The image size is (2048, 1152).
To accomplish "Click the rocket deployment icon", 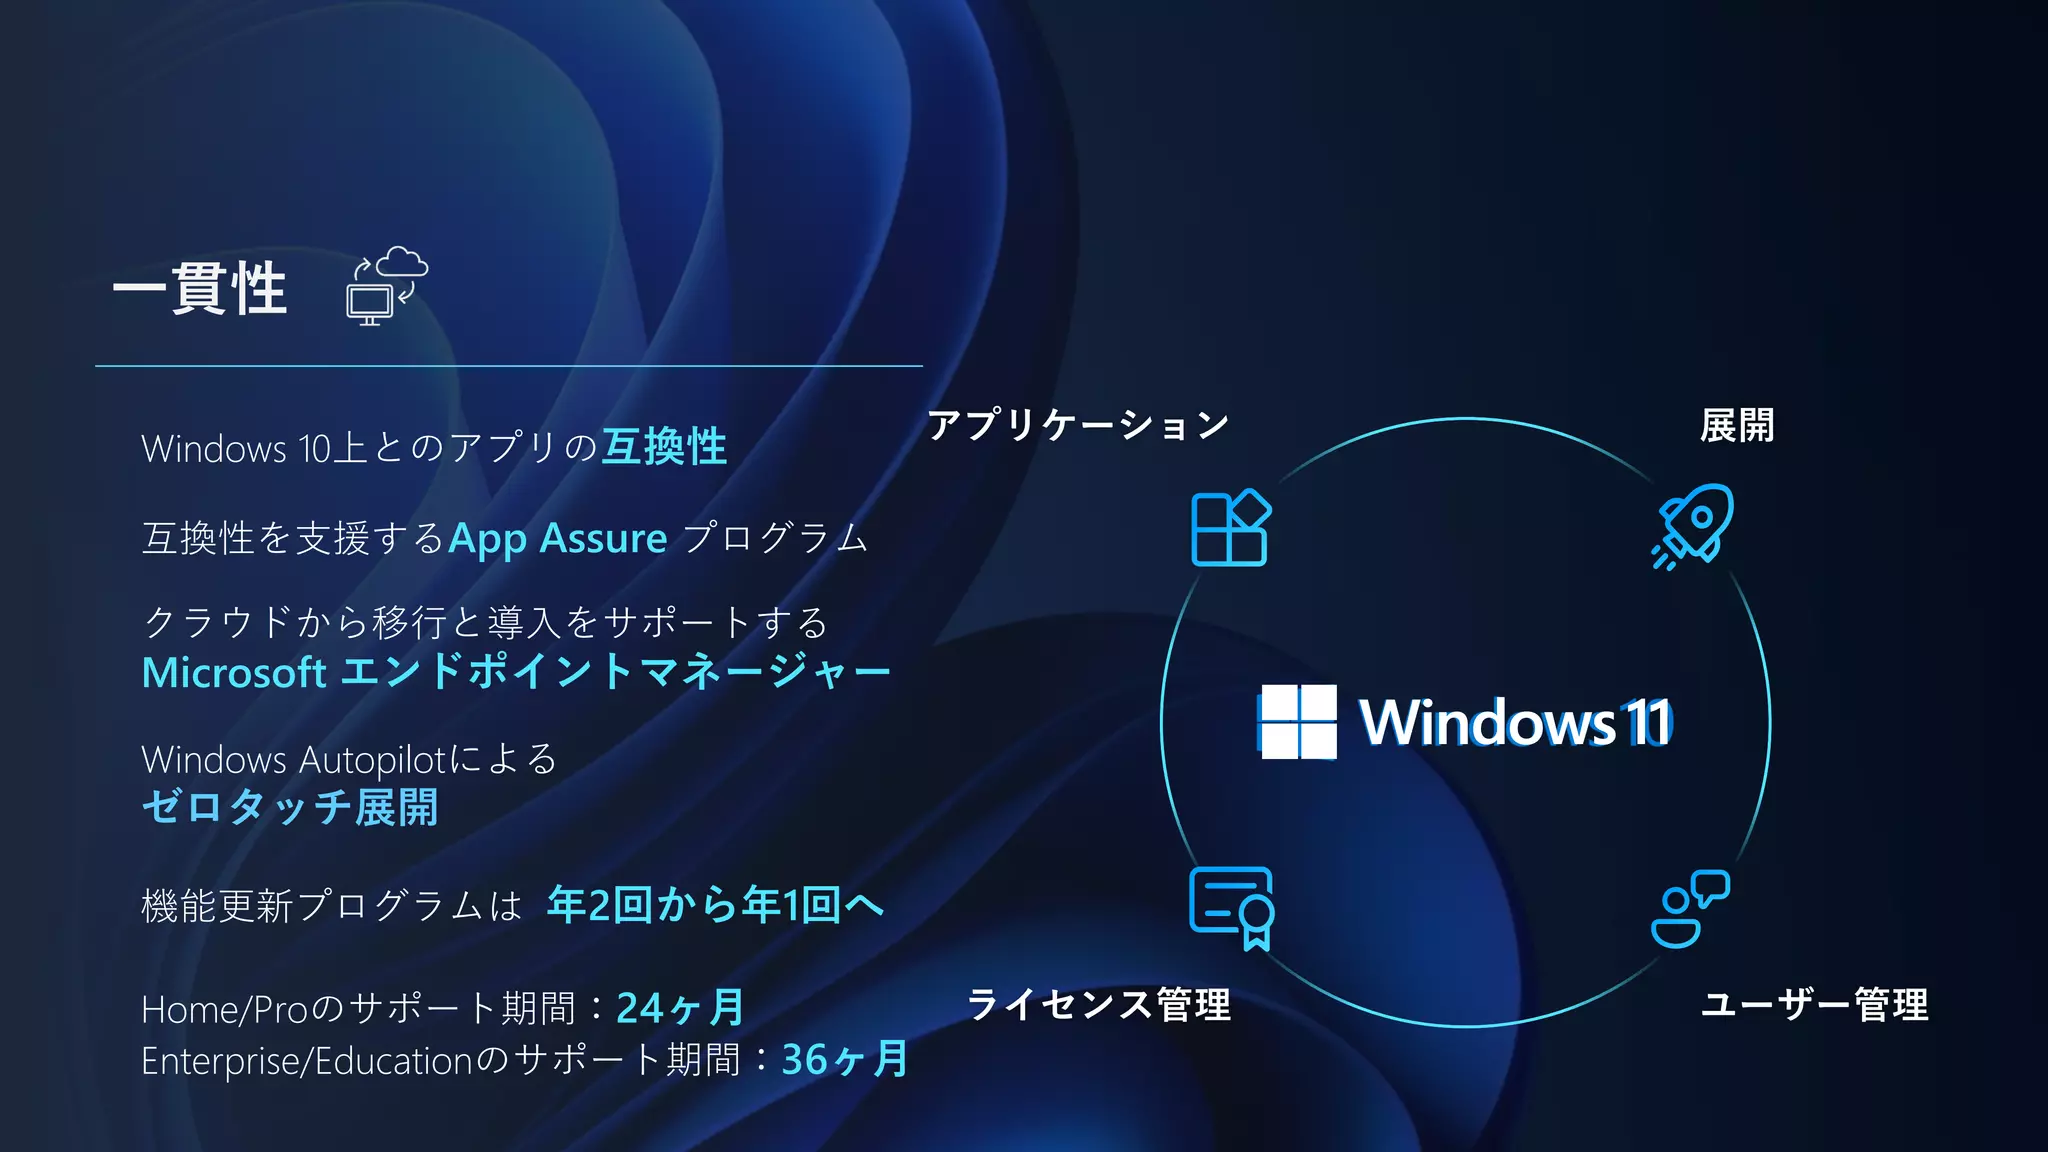I will coord(1692,527).
